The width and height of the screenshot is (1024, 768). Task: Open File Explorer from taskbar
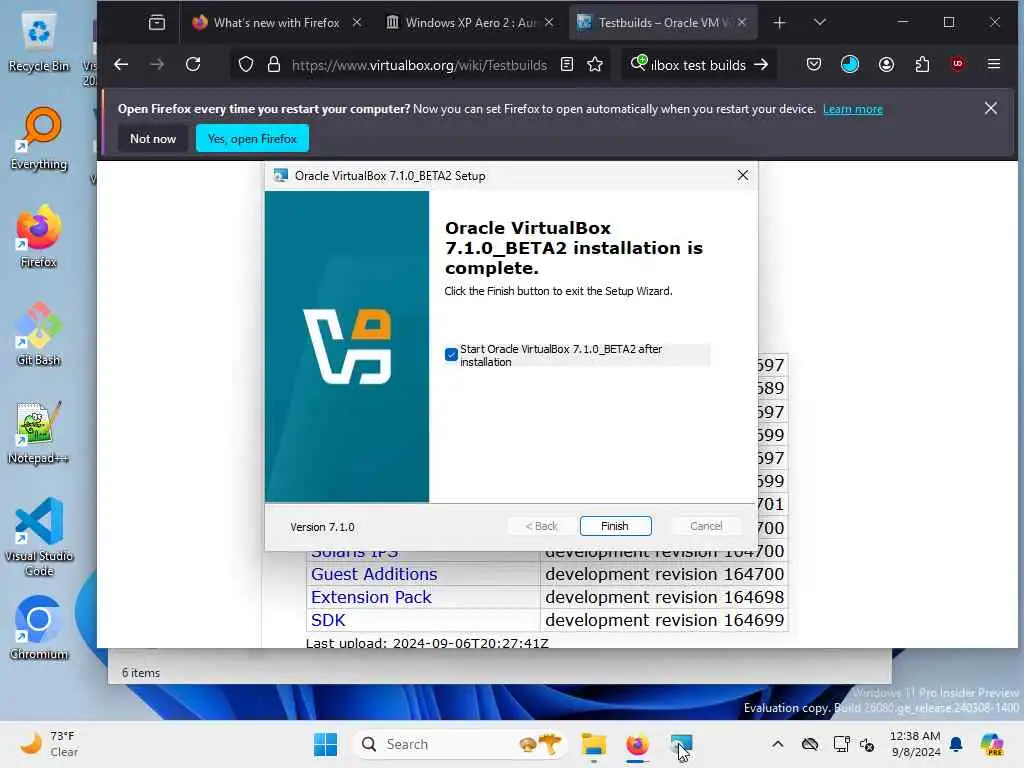(x=594, y=744)
